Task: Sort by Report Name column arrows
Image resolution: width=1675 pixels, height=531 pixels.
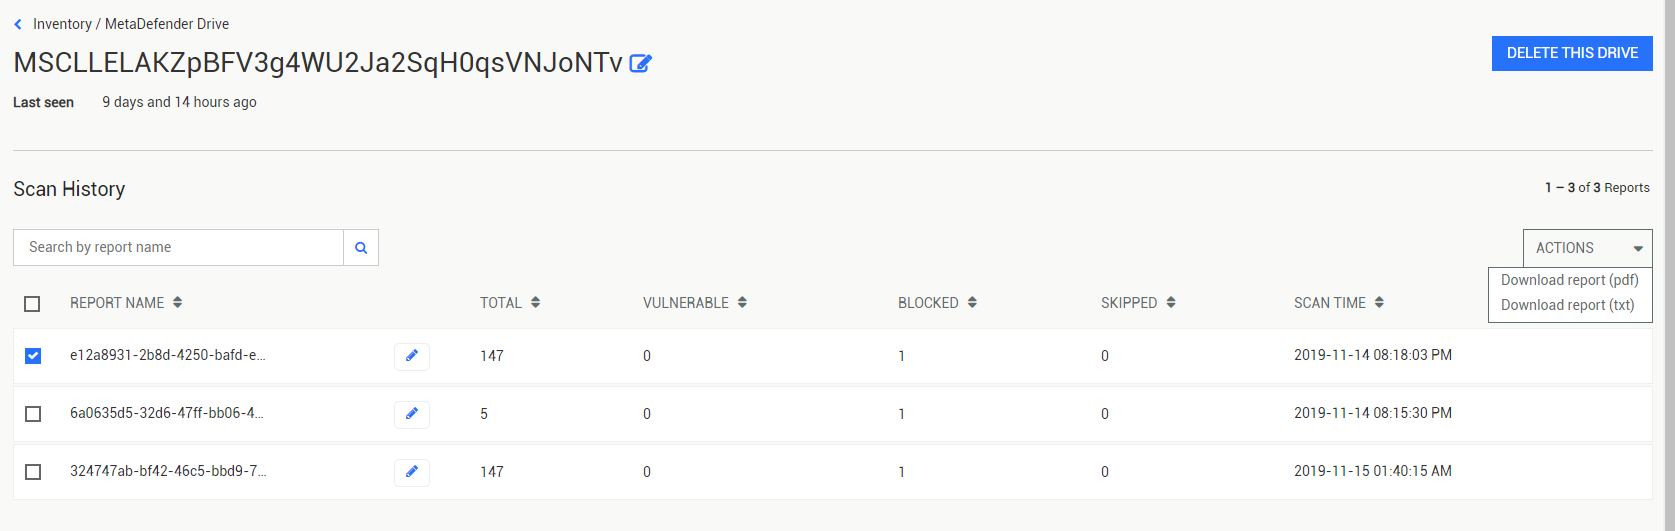Action: 177,302
